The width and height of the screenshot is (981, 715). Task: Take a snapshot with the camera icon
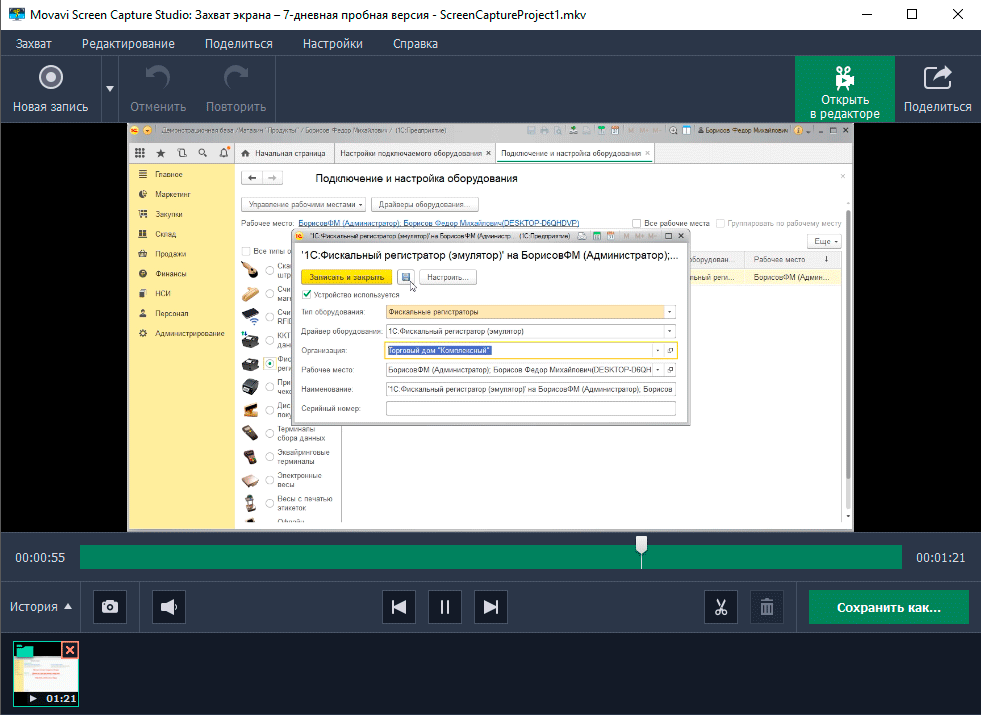pos(110,606)
